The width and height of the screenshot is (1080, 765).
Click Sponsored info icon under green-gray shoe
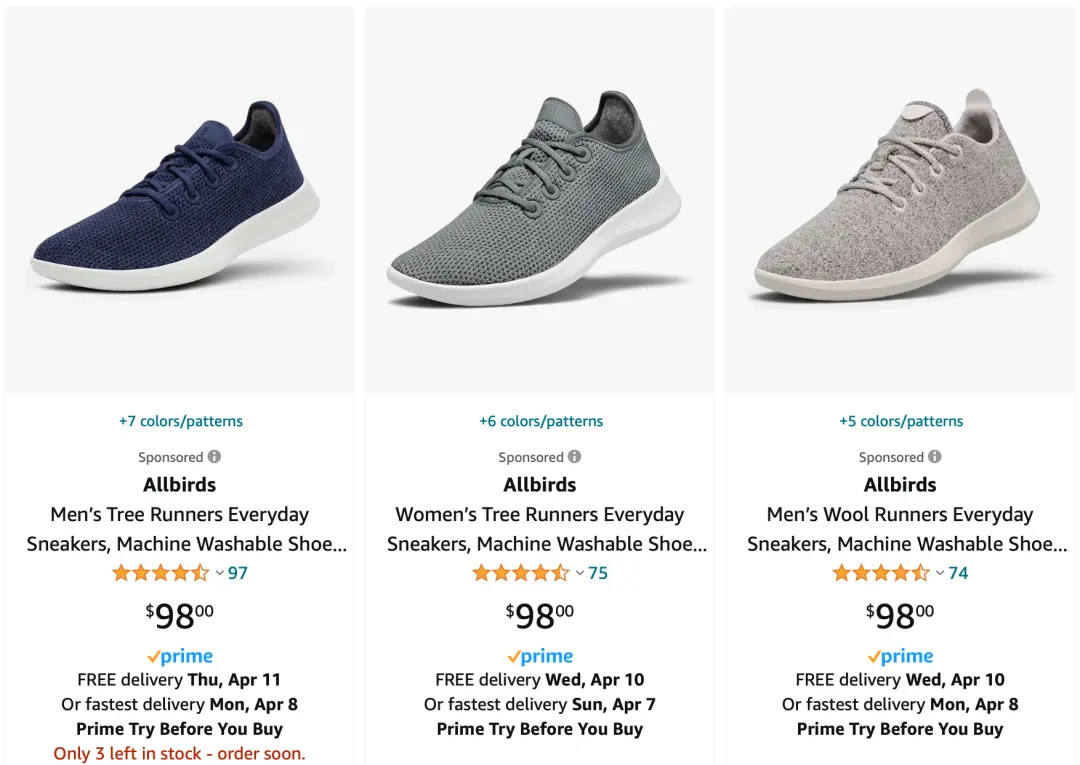pos(574,457)
